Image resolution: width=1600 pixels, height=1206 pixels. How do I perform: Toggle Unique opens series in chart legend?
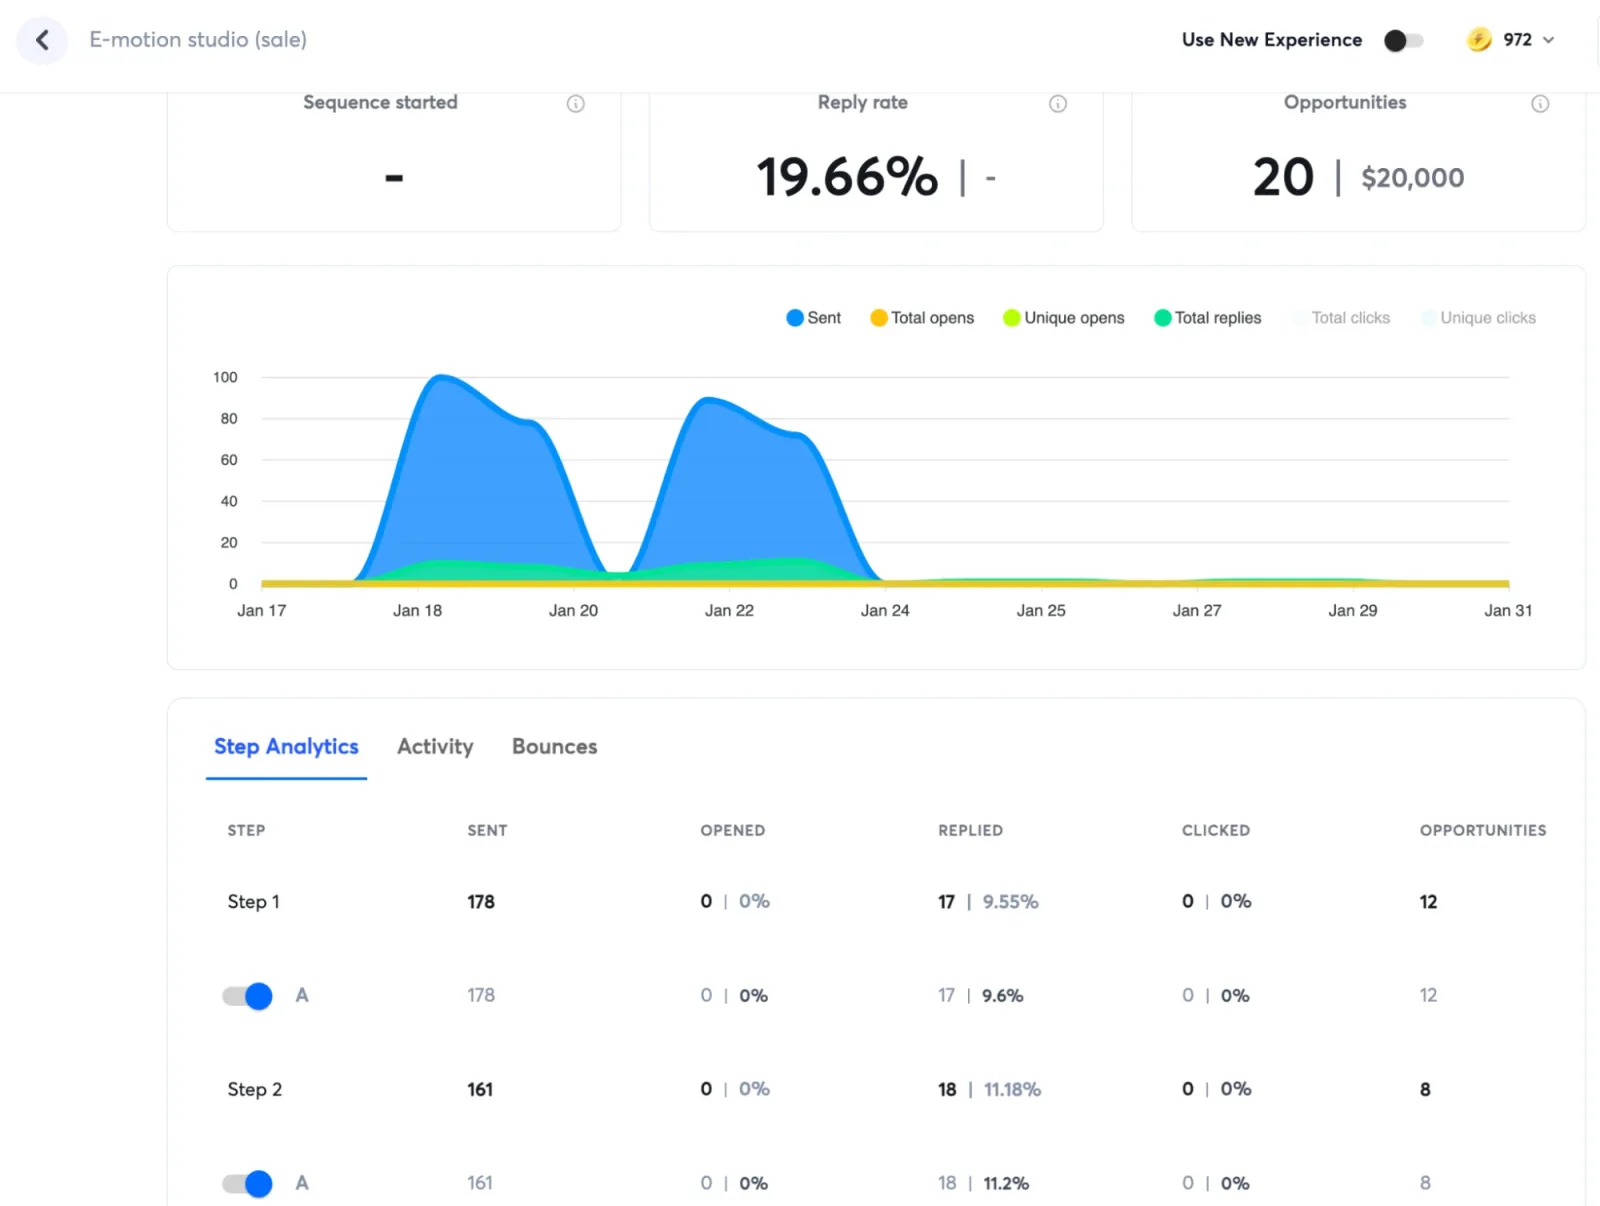click(x=1064, y=318)
